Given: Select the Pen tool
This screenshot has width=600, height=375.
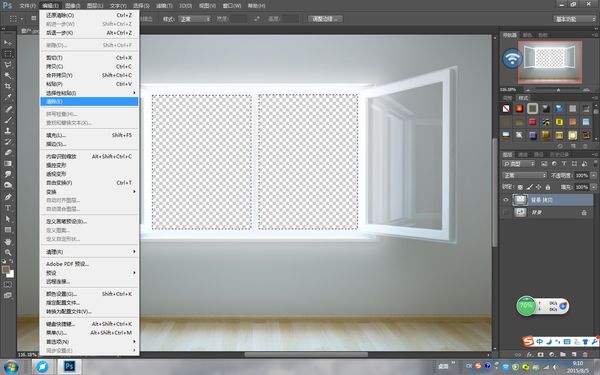Looking at the screenshot, I should [x=8, y=197].
